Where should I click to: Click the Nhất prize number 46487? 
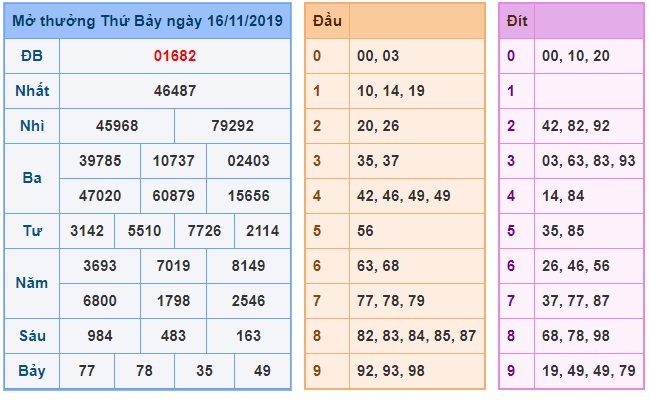coord(175,91)
